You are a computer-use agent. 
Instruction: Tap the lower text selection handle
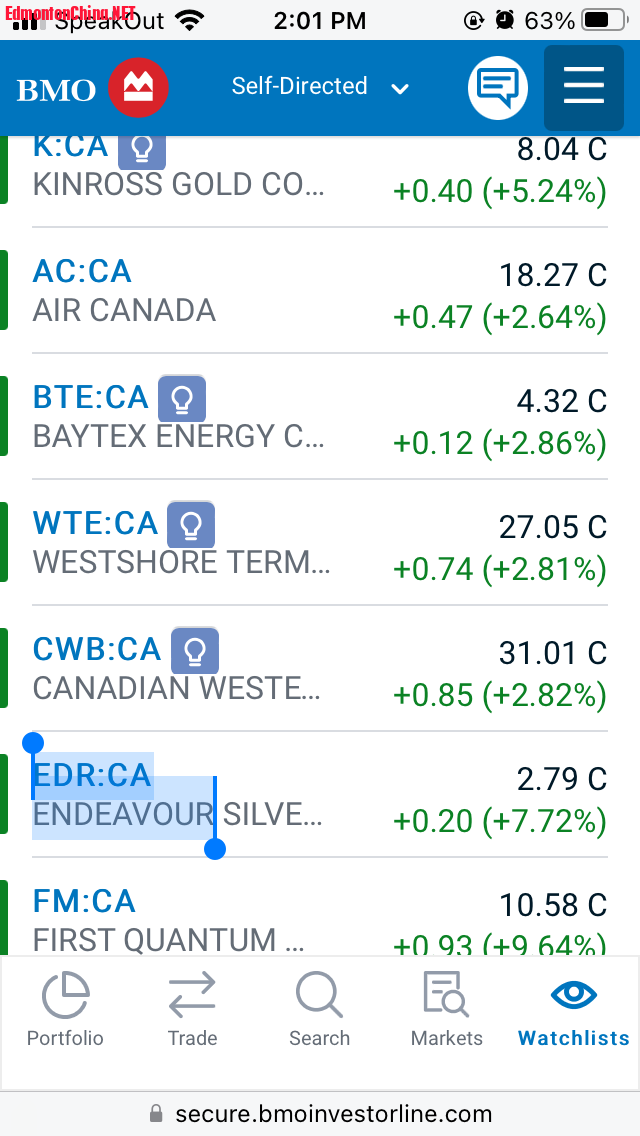(215, 848)
